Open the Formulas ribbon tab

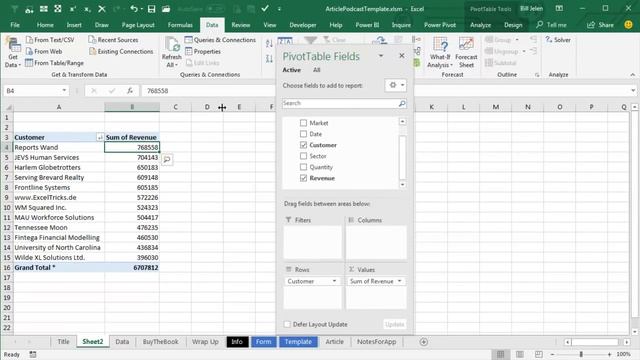pos(180,25)
